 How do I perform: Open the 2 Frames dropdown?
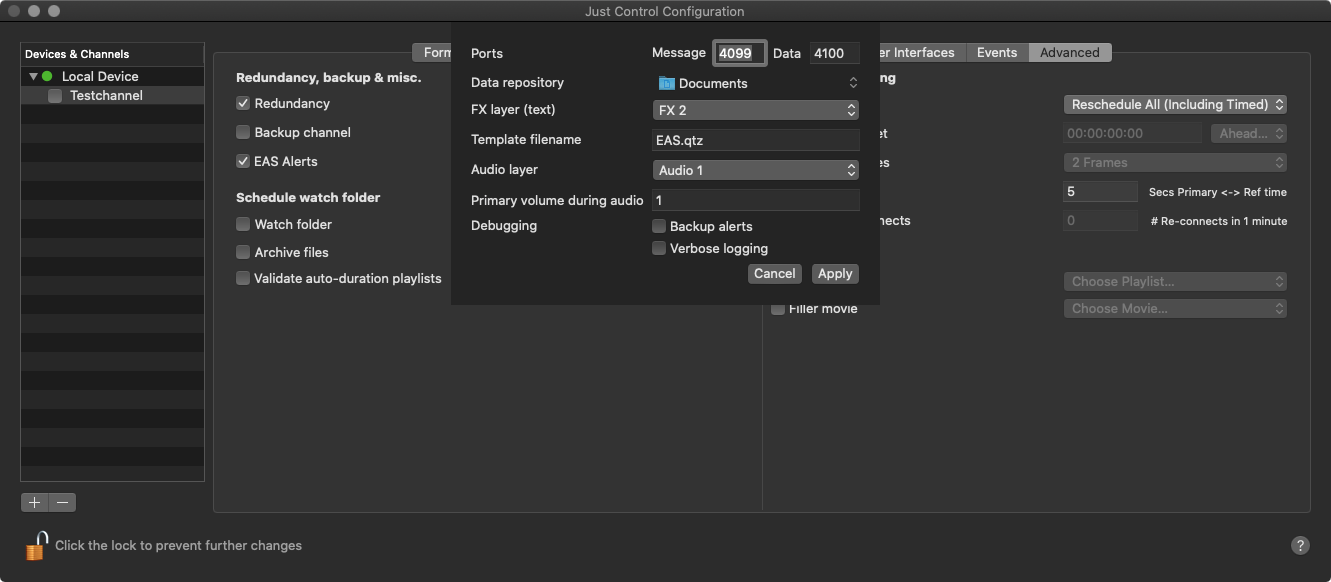[x=1175, y=162]
